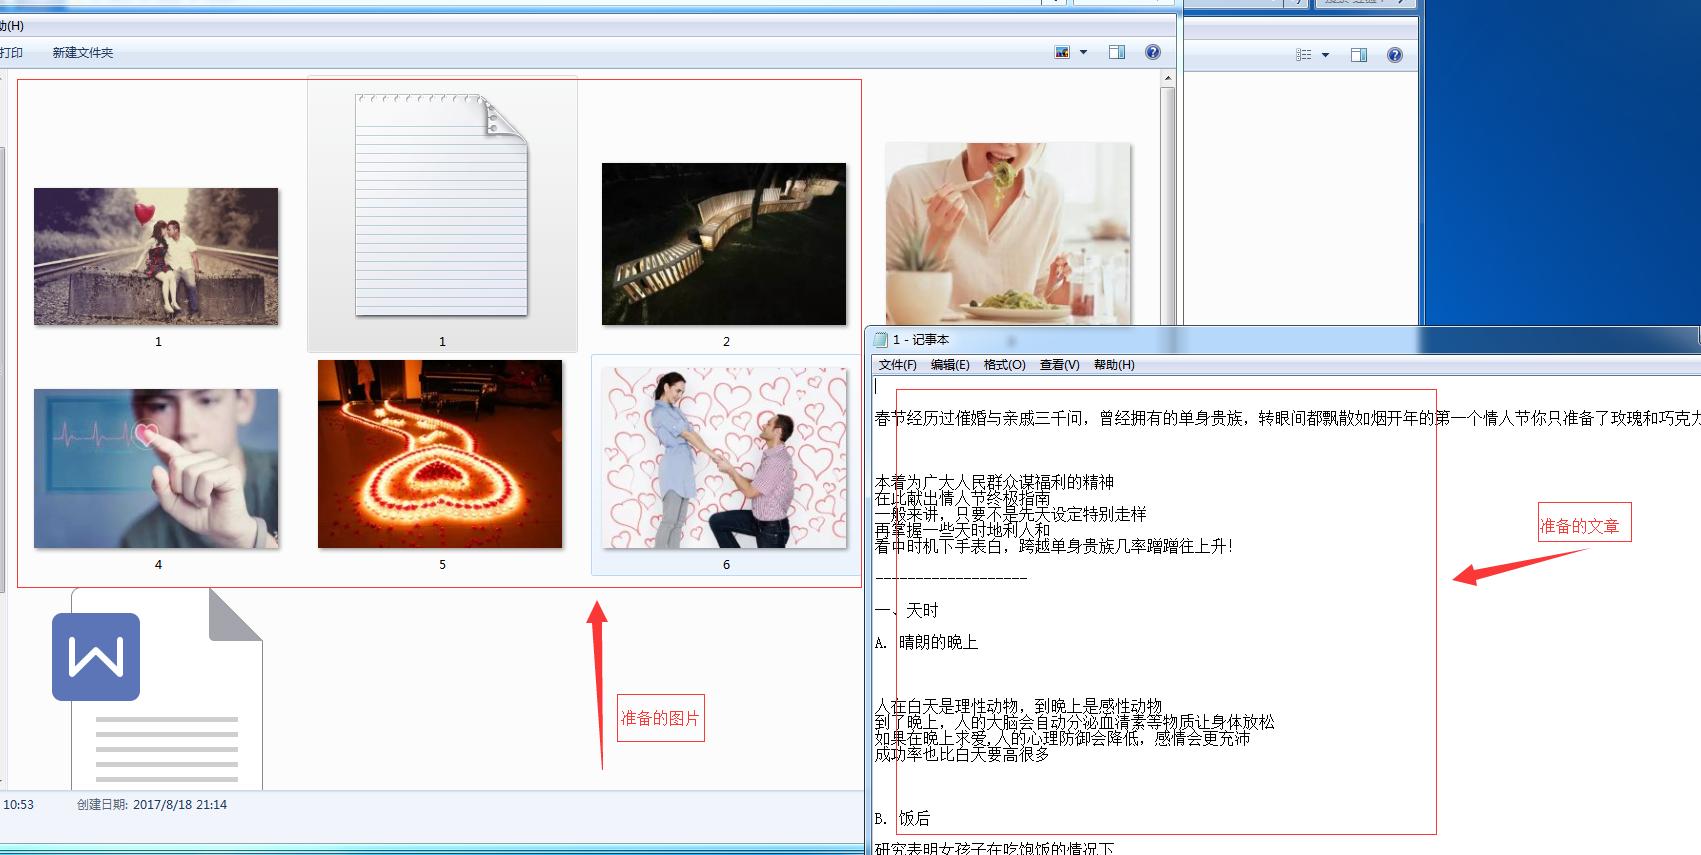1701x855 pixels.
Task: Click the line '在此献出情人节终极指南' in Notepad
Action: pos(962,498)
